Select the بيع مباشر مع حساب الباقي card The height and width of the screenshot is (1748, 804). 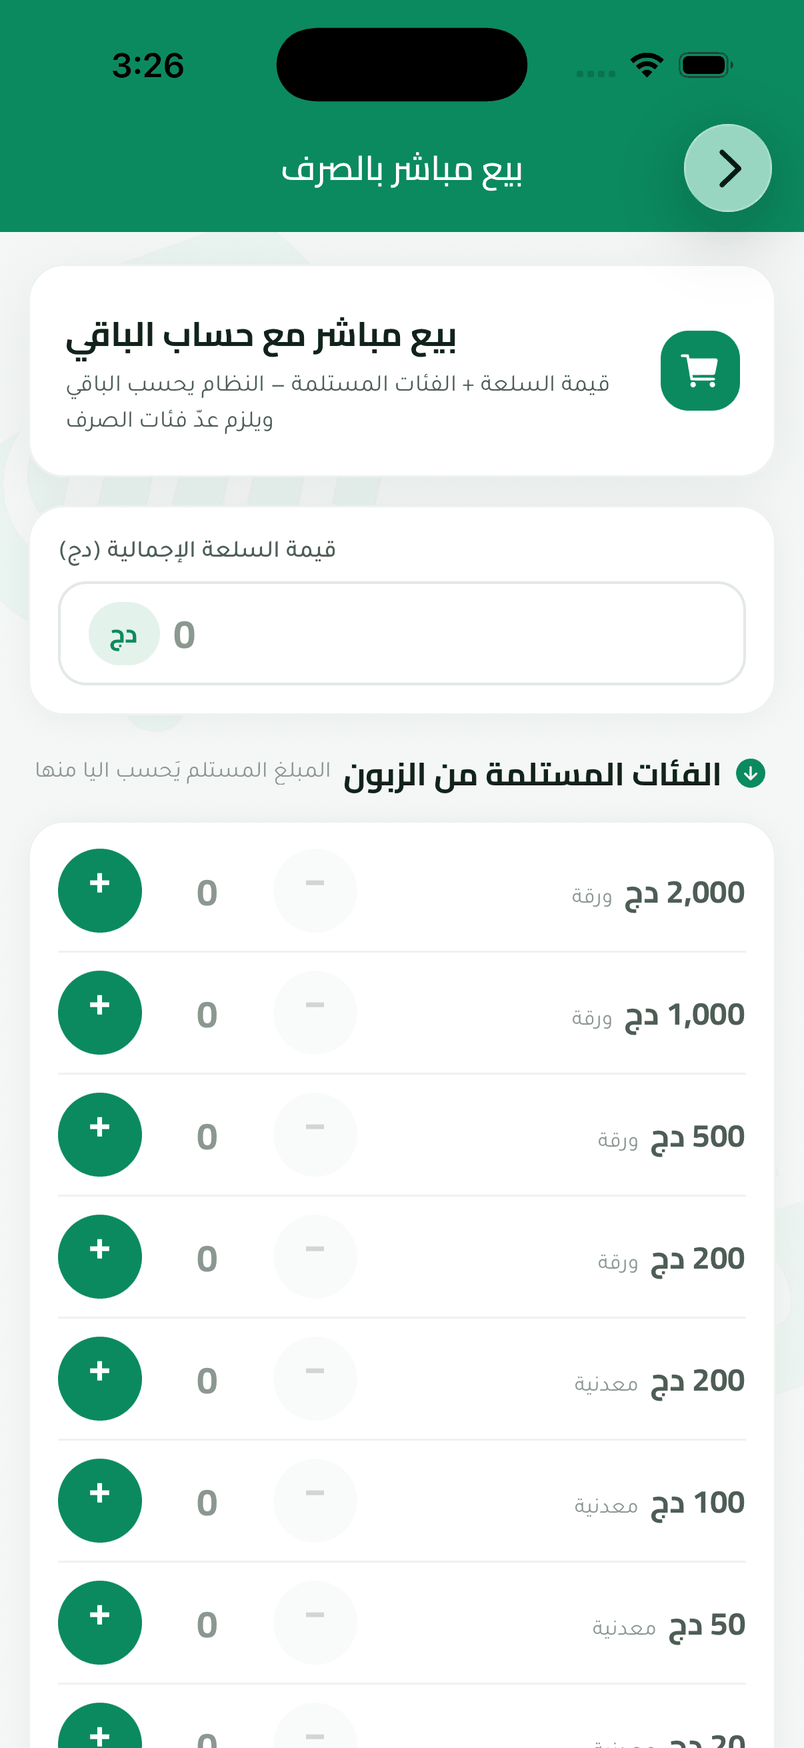point(402,371)
